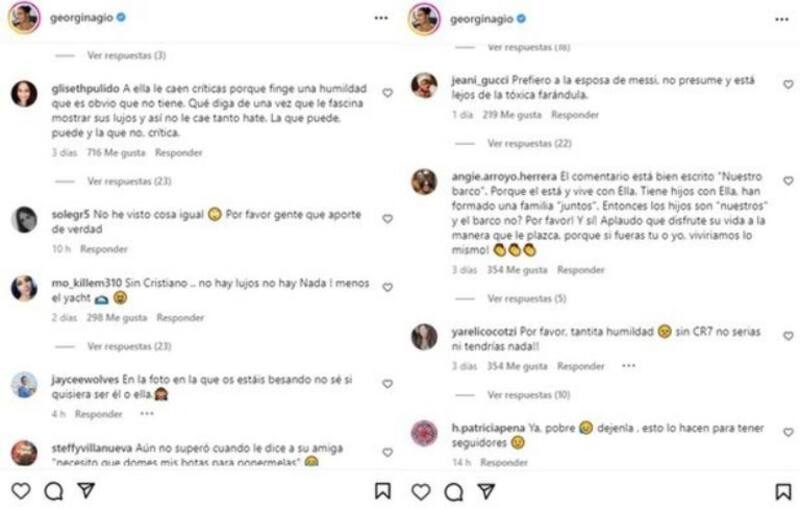Open three-dot options menu on left post
Image resolution: width=800 pixels, height=509 pixels.
(380, 18)
